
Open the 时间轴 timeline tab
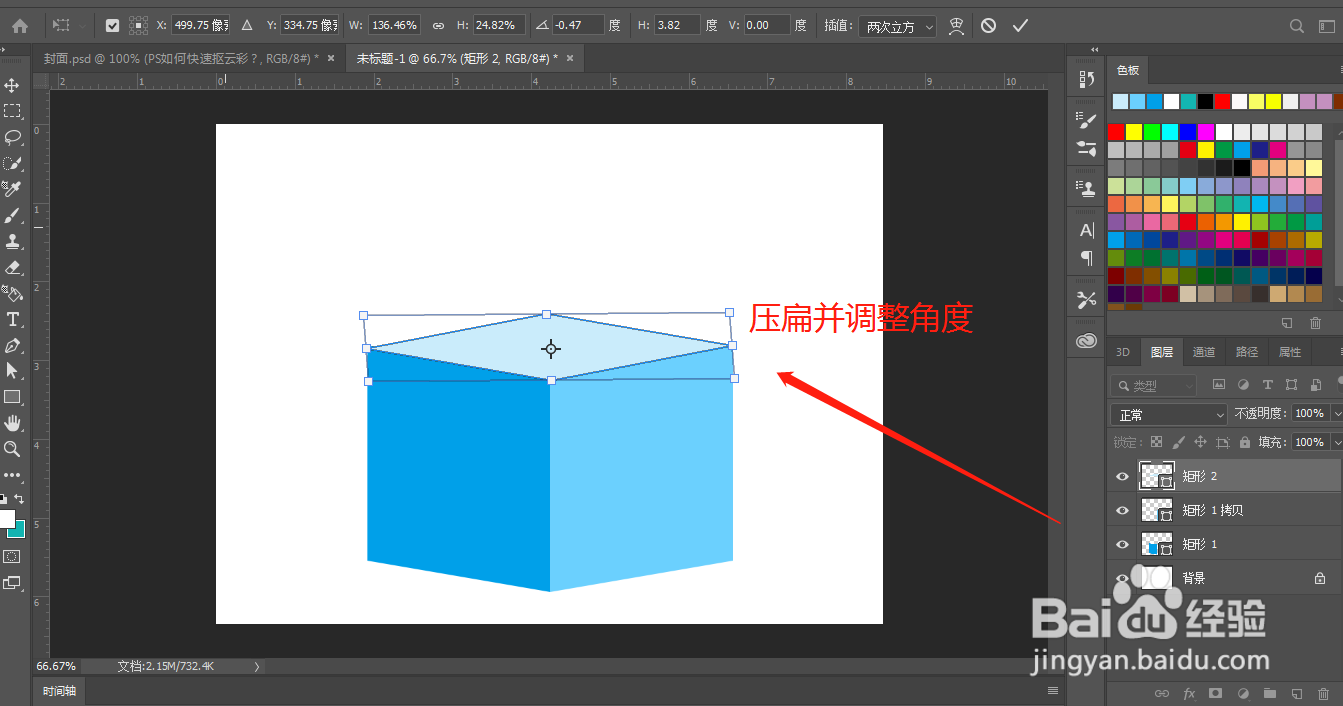point(59,691)
